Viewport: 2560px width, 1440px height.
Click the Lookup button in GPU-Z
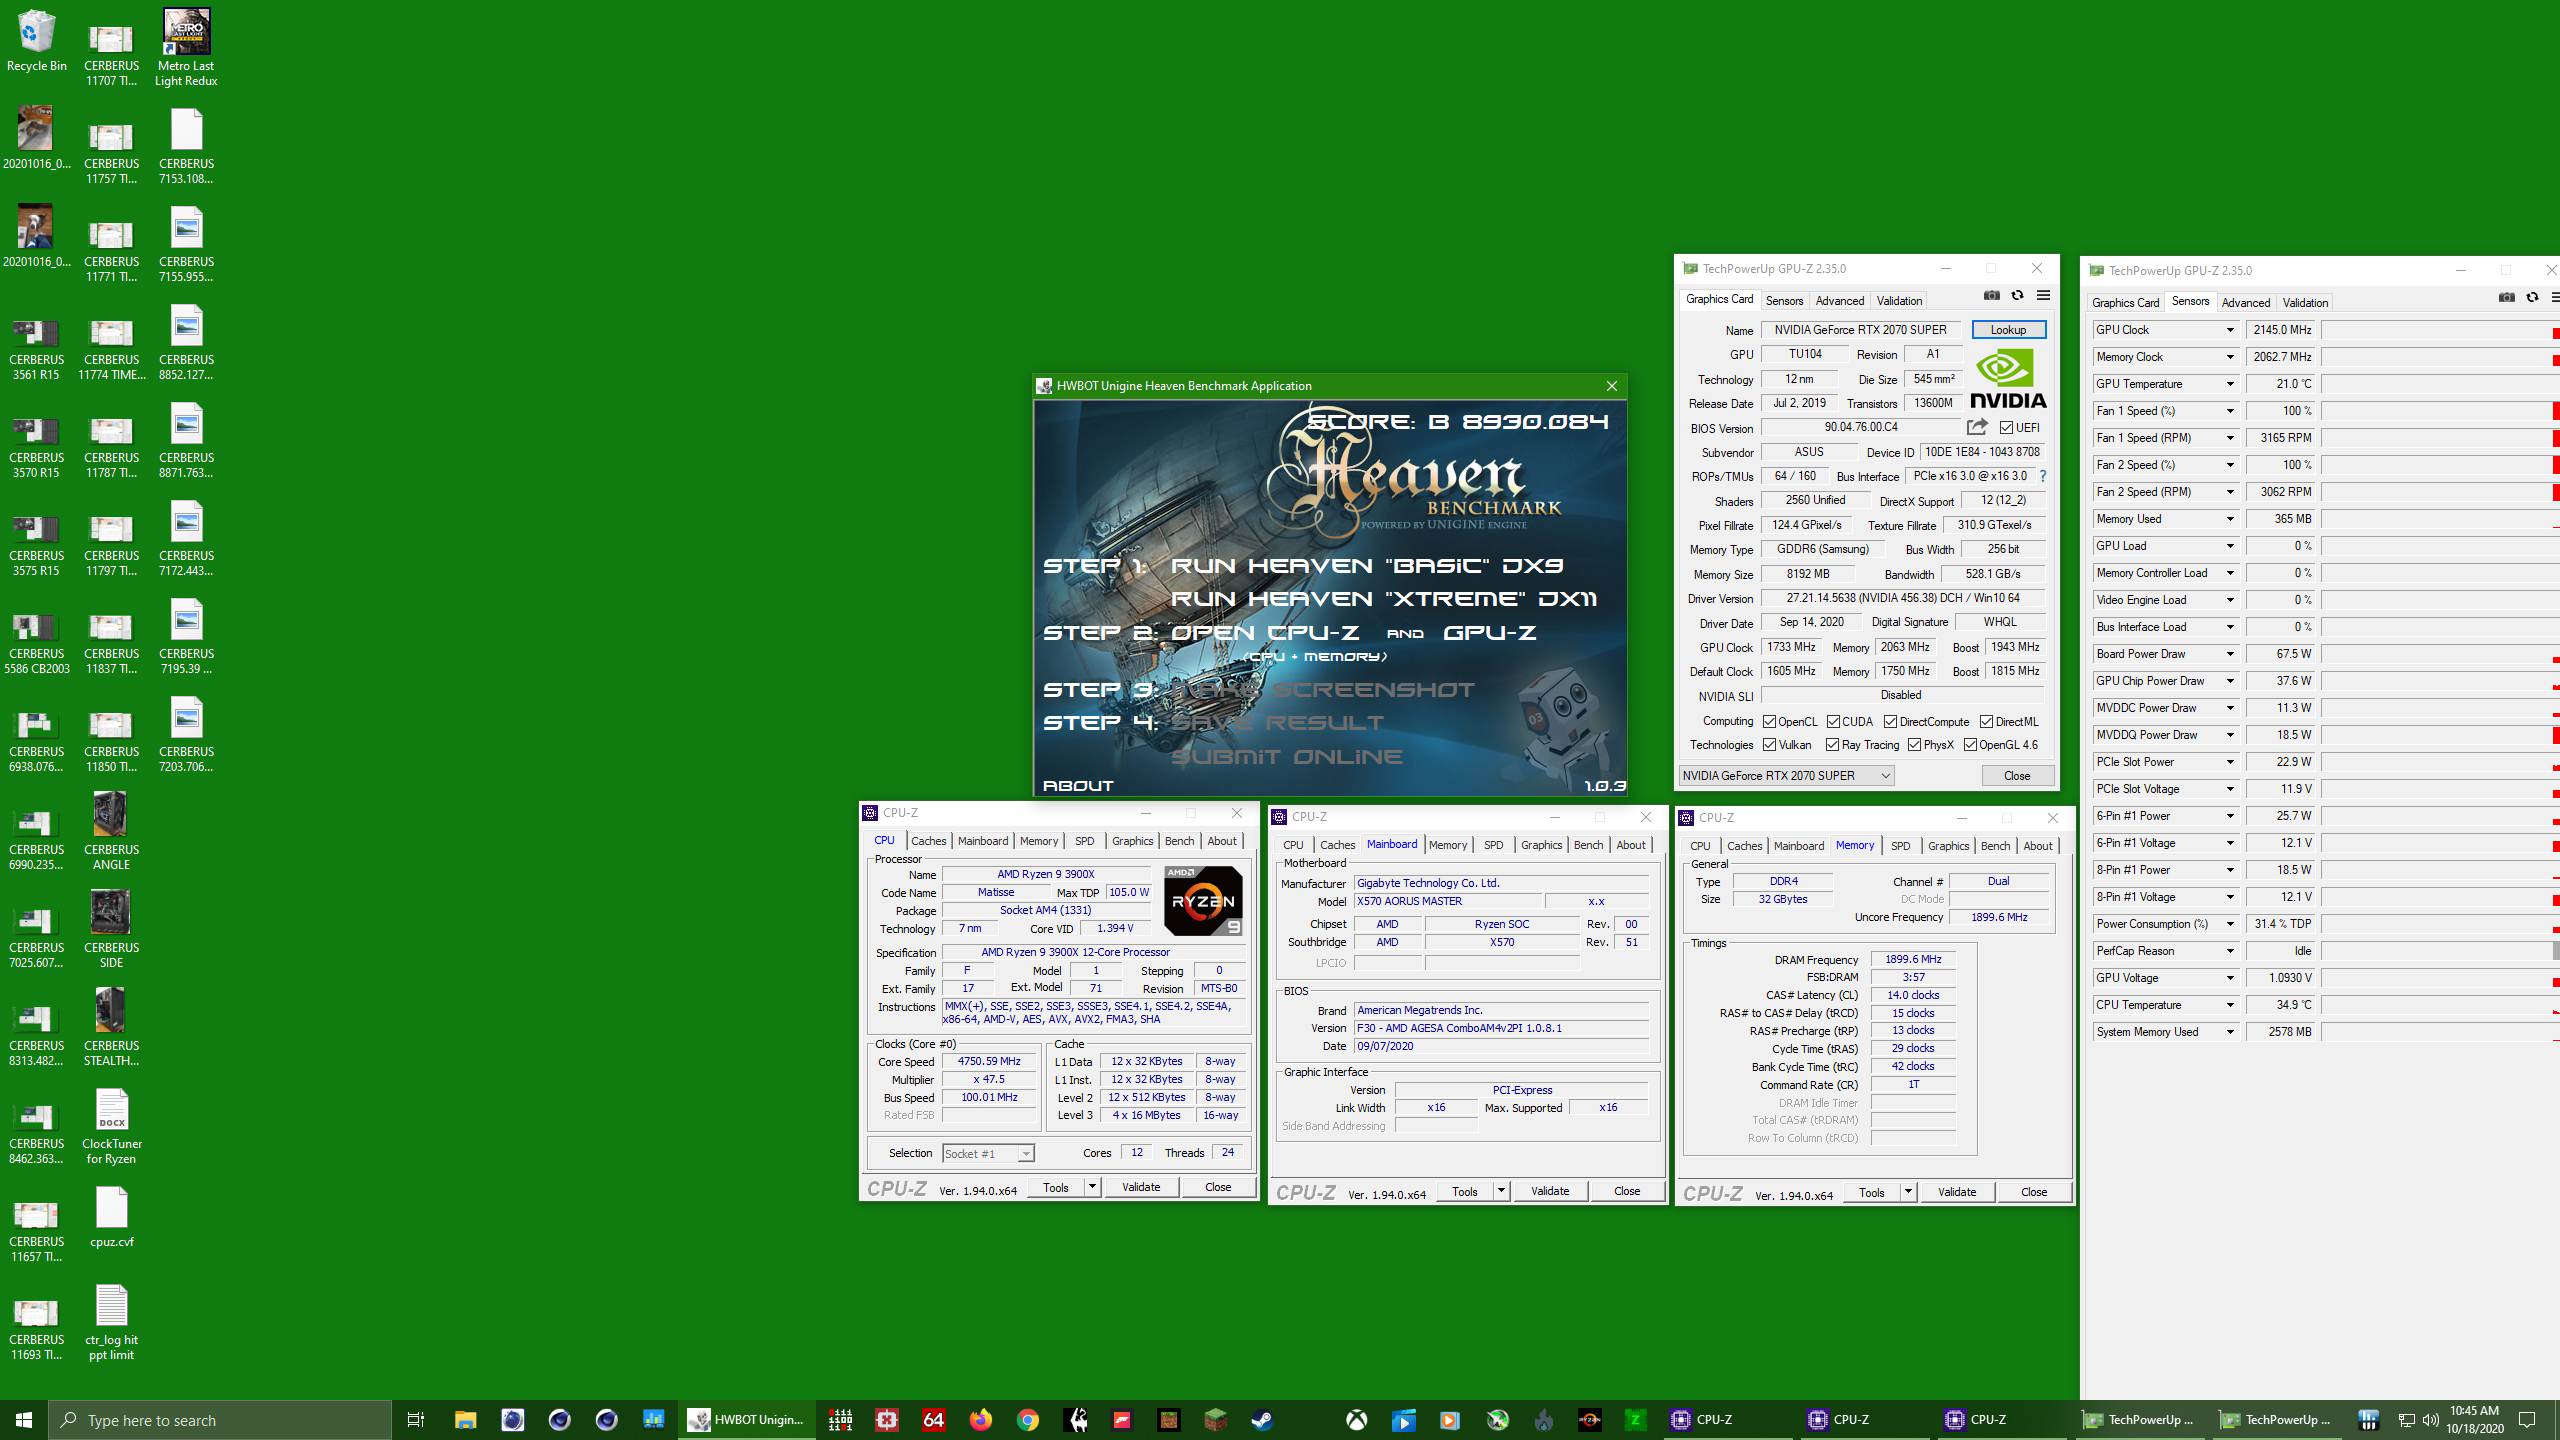click(x=2008, y=330)
